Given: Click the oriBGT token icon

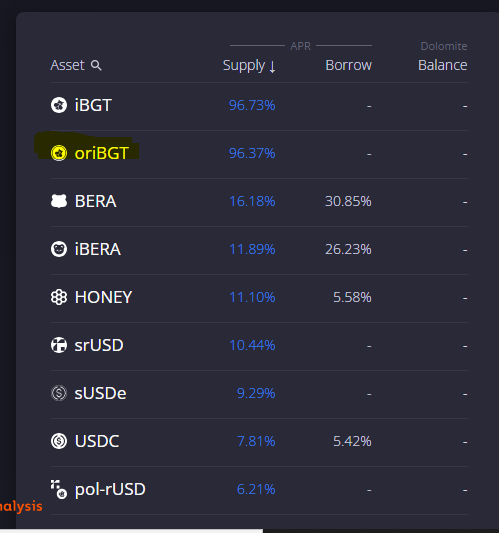Looking at the screenshot, I should [x=59, y=153].
